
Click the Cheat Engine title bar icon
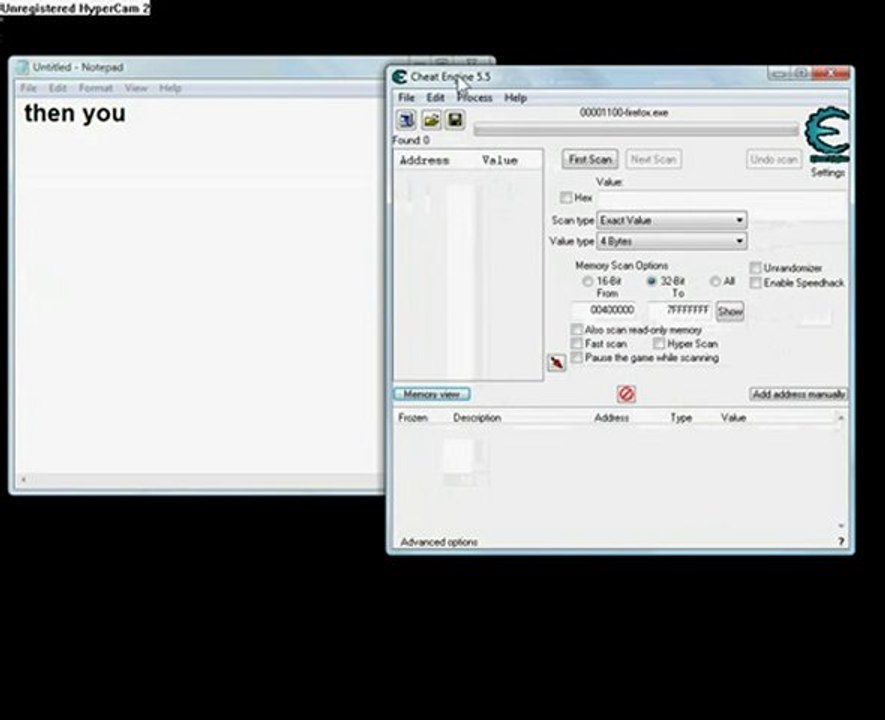point(400,77)
